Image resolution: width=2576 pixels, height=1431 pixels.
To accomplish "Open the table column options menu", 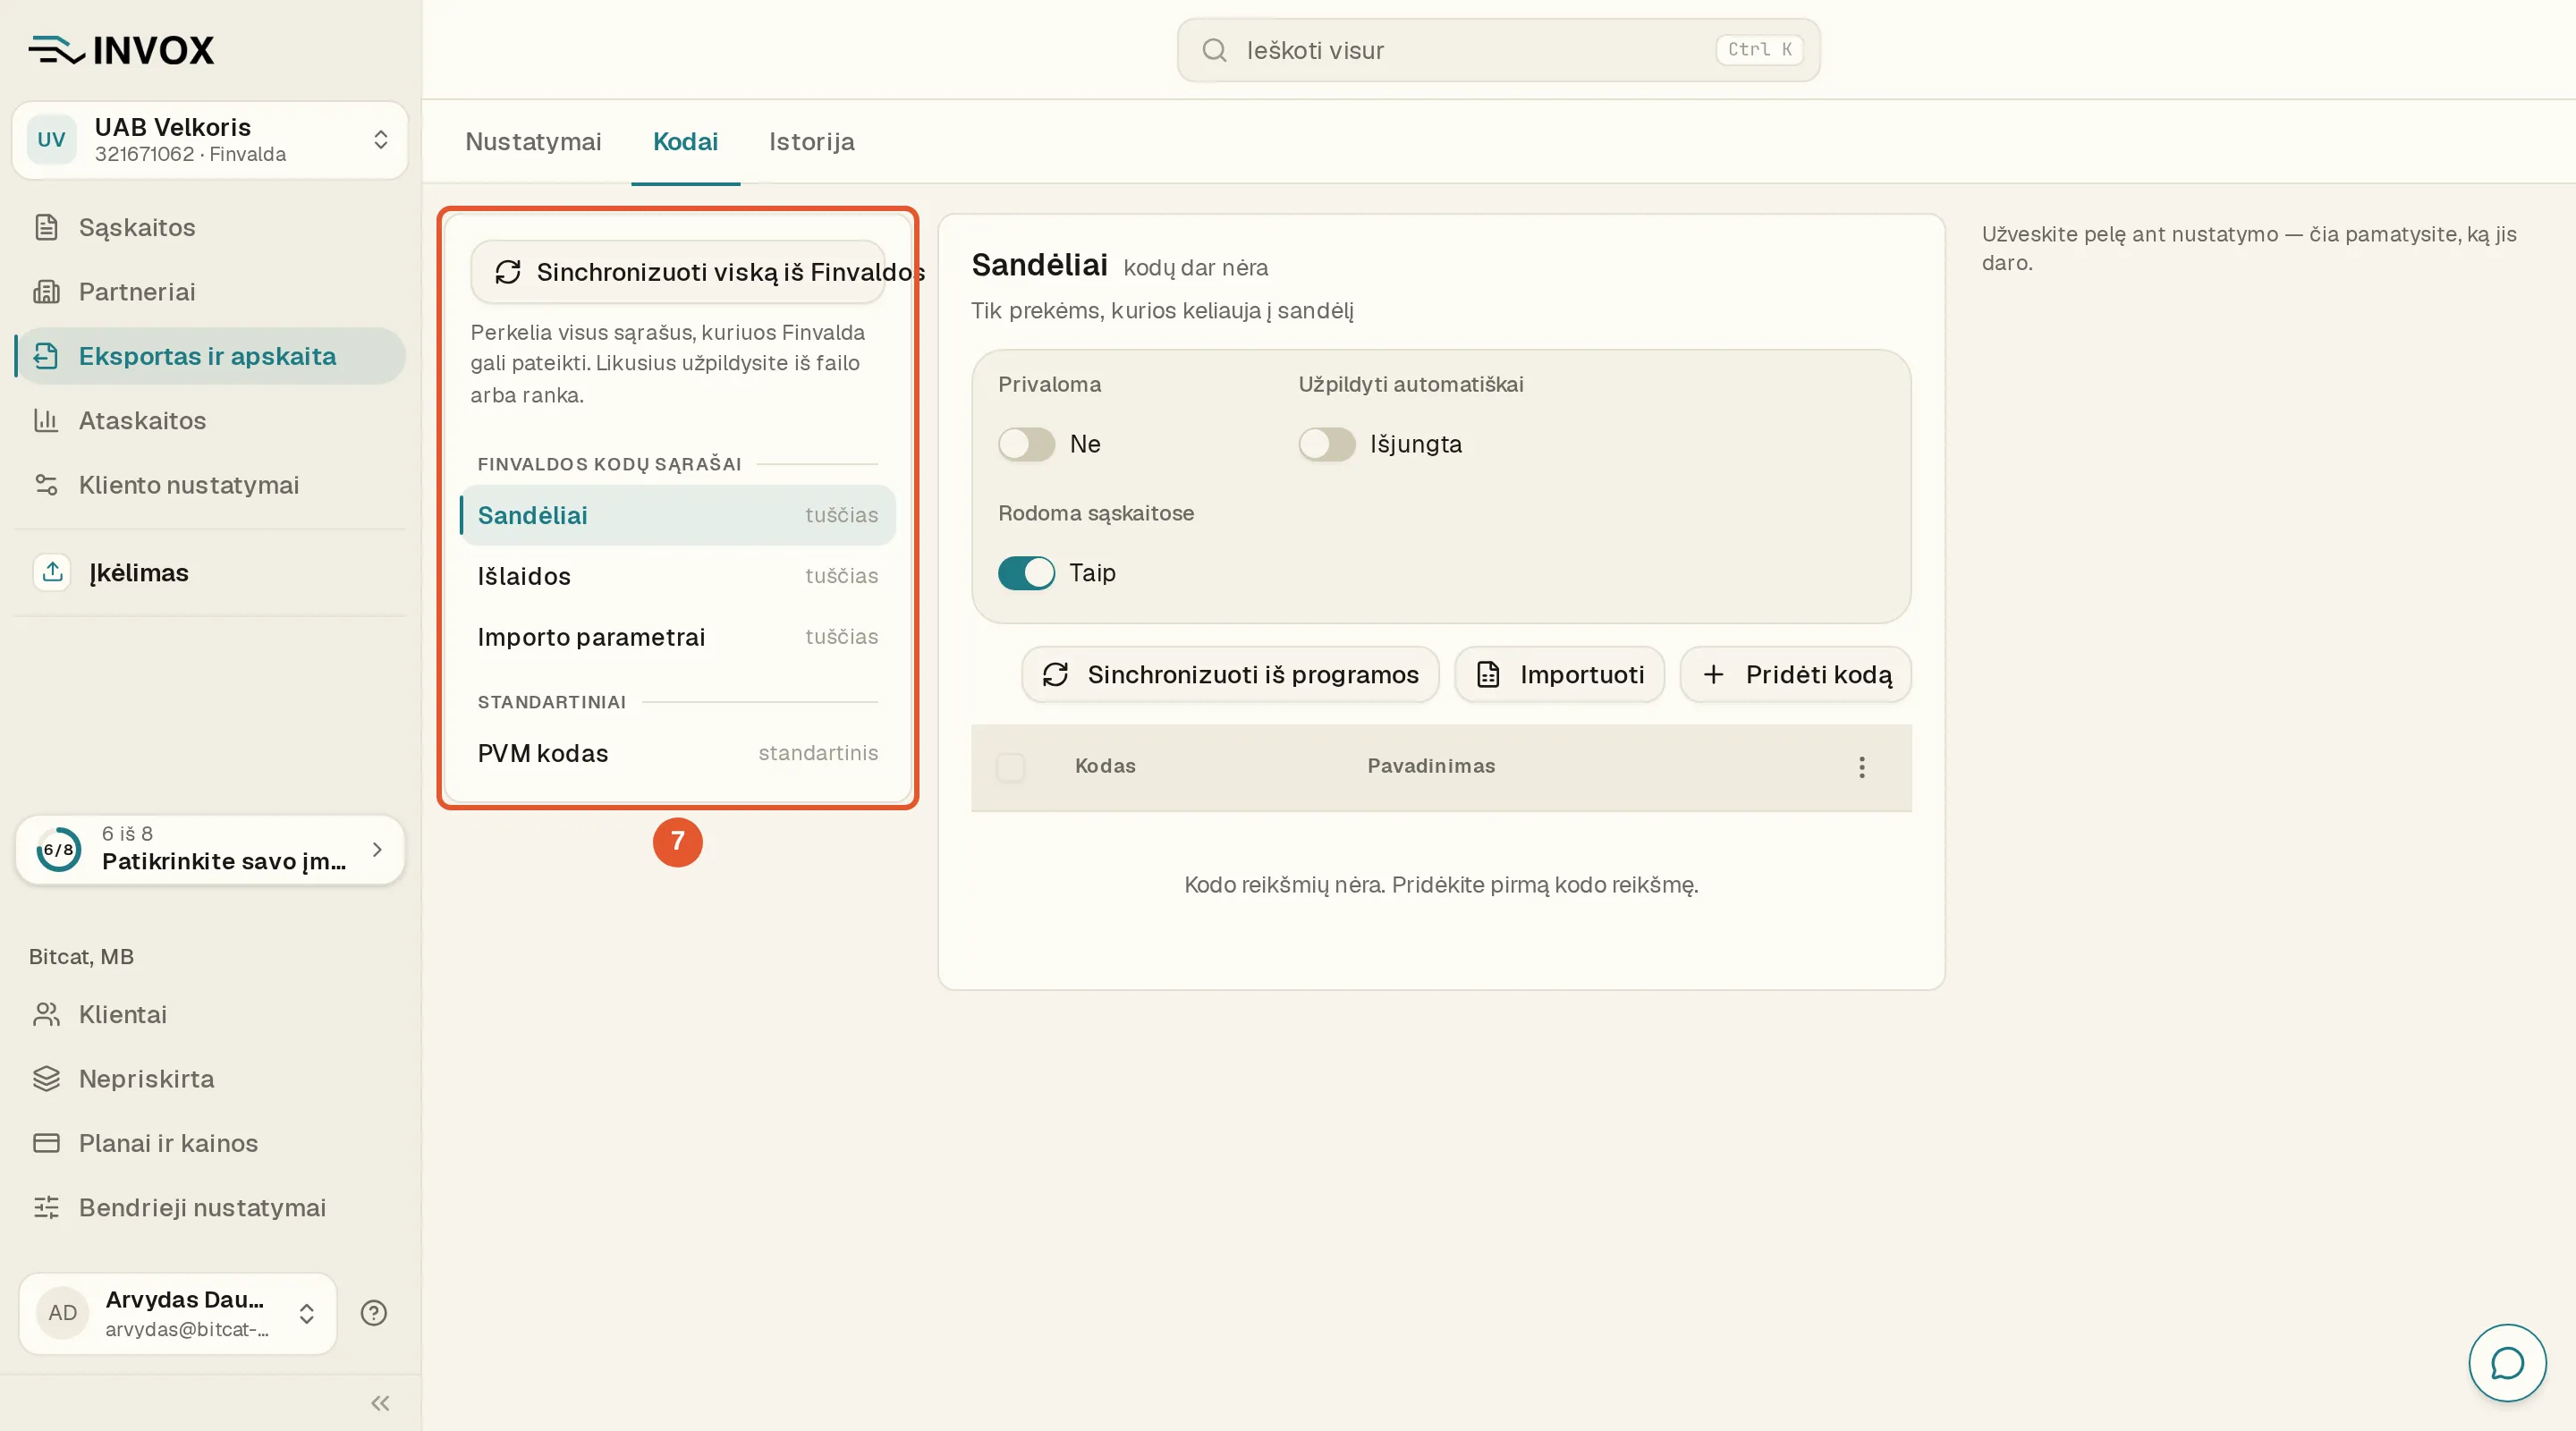I will [1861, 767].
